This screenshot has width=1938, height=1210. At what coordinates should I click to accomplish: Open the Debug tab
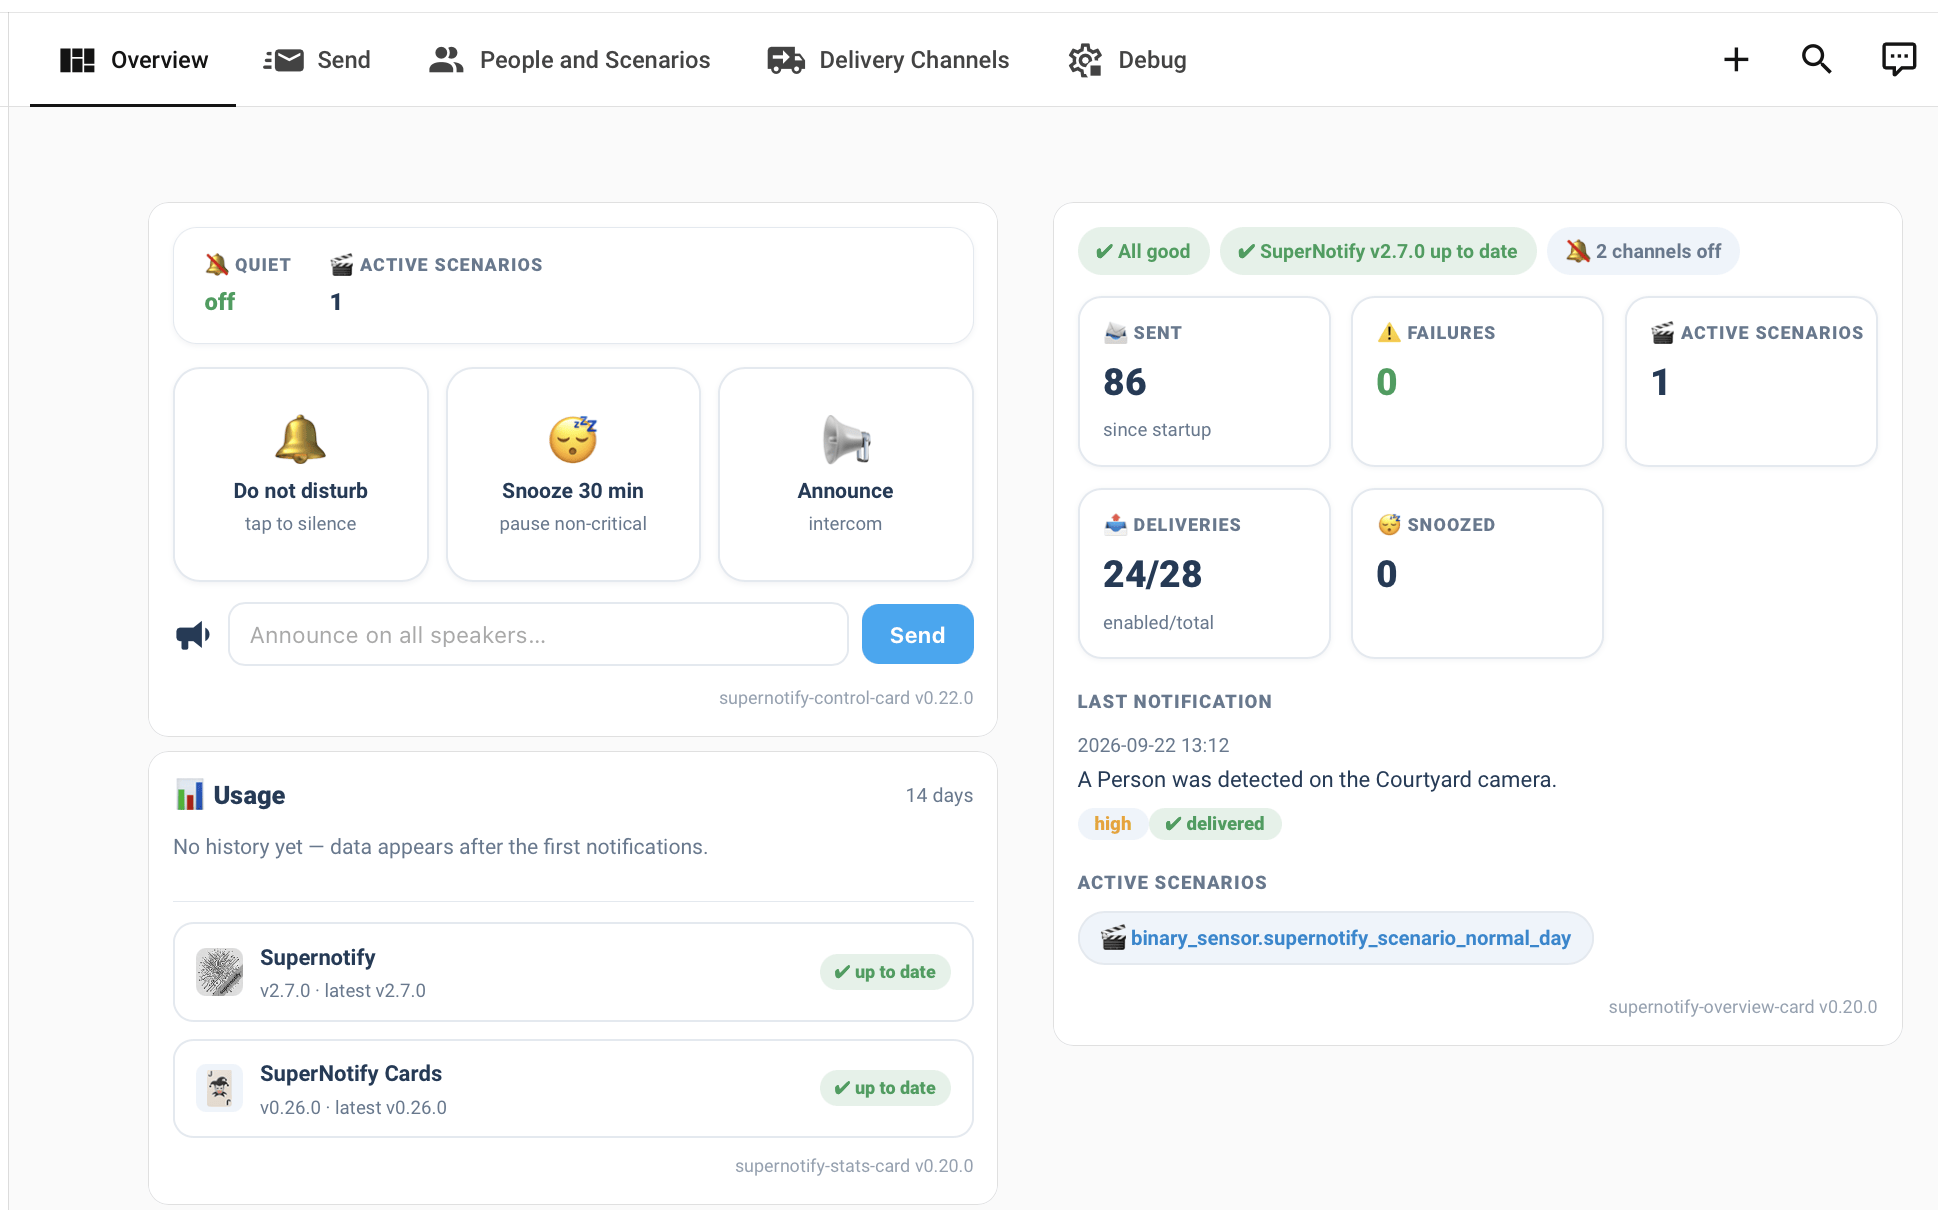coord(1127,60)
